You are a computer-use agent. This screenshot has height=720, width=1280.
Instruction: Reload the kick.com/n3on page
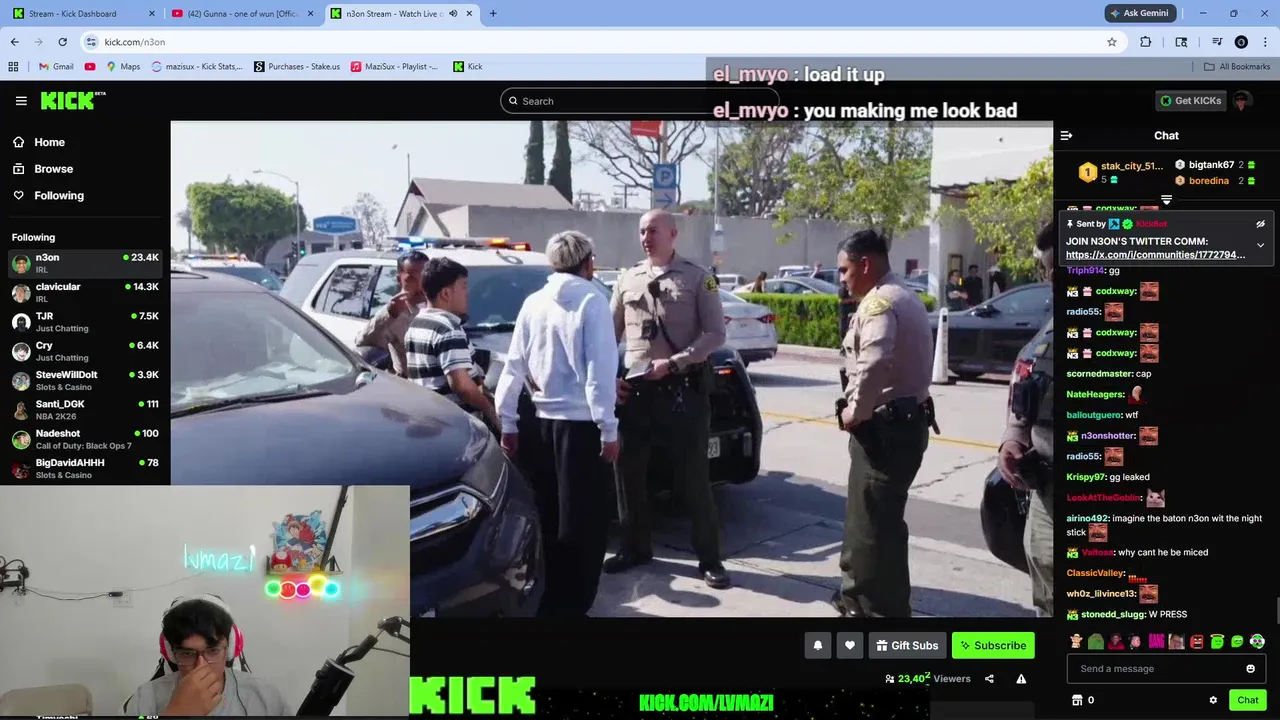[x=62, y=42]
